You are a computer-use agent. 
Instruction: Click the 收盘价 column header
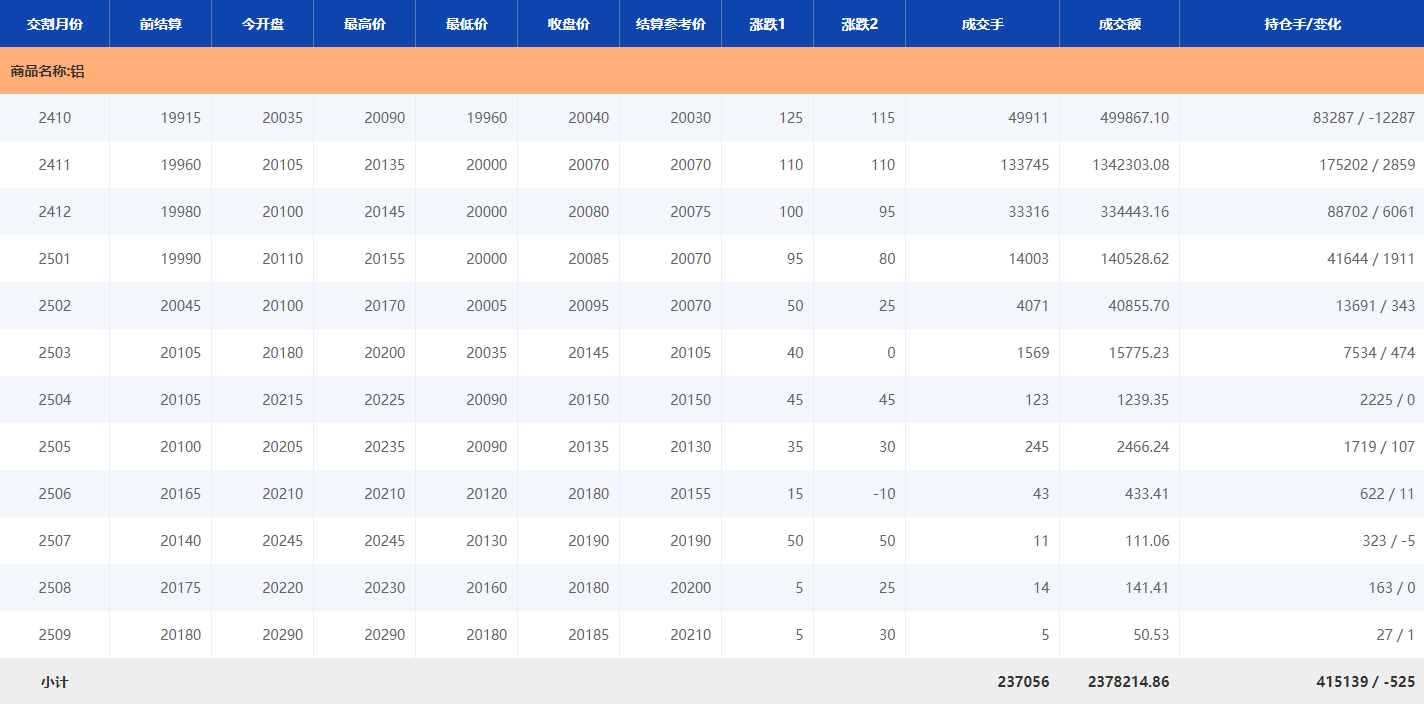[568, 24]
